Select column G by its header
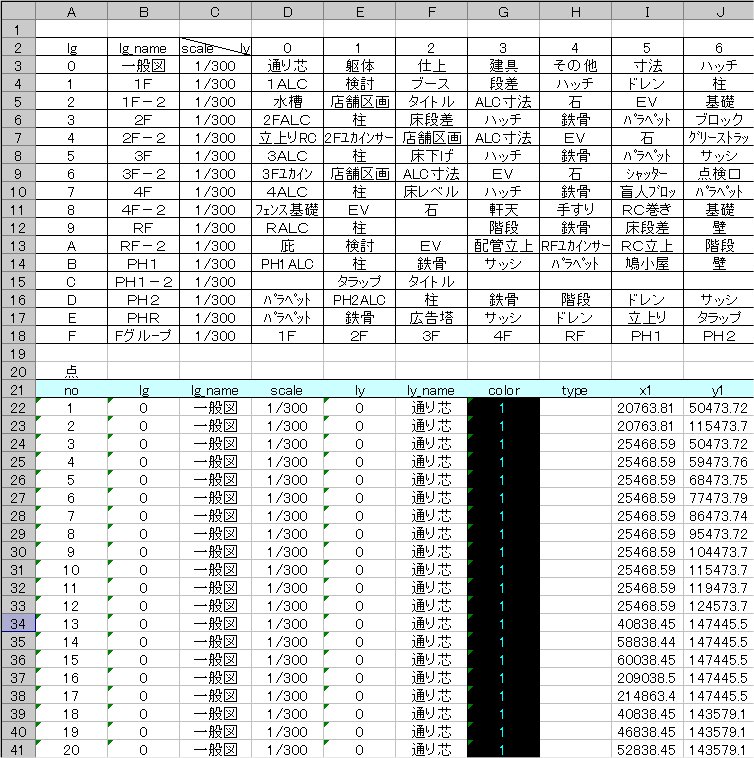 pos(503,10)
